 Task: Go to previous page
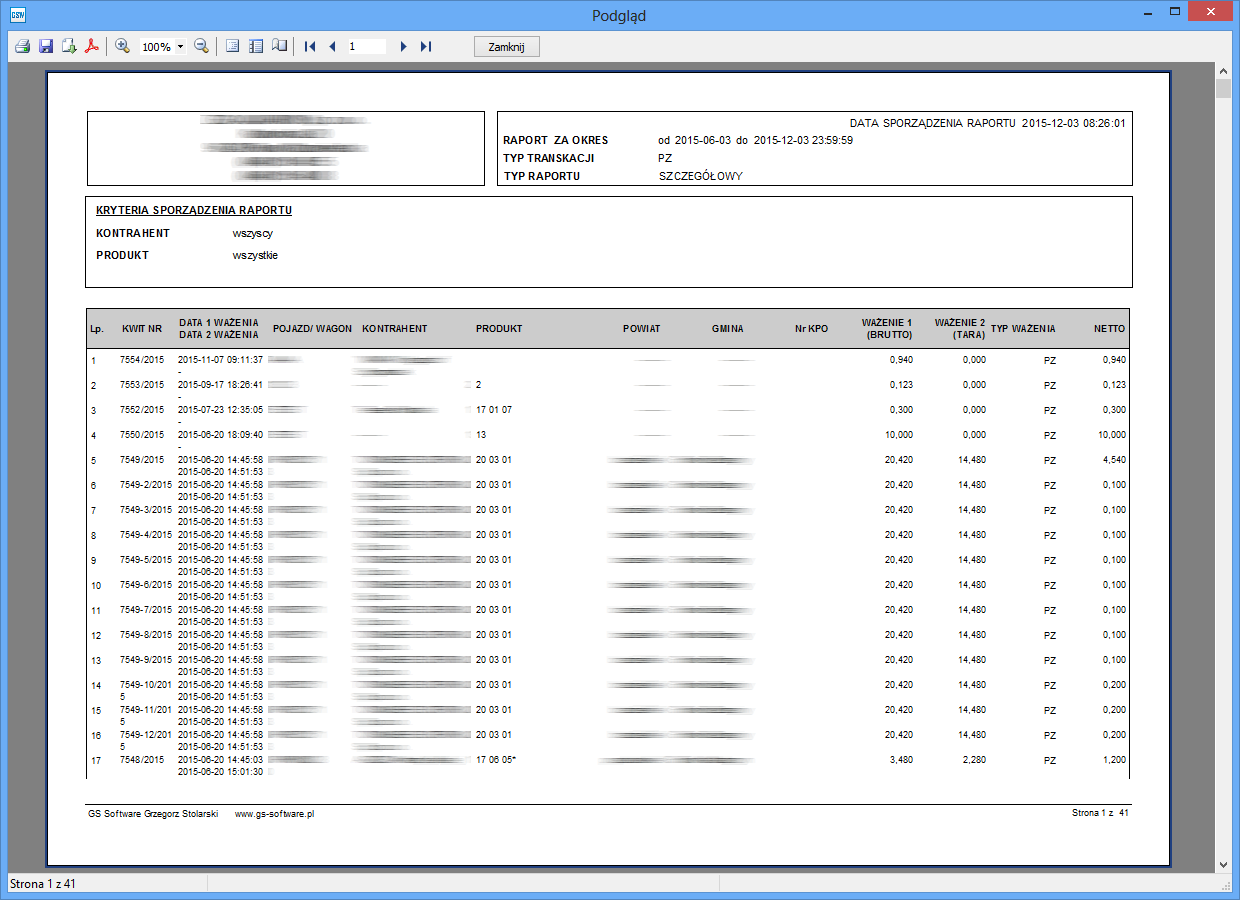coord(332,47)
